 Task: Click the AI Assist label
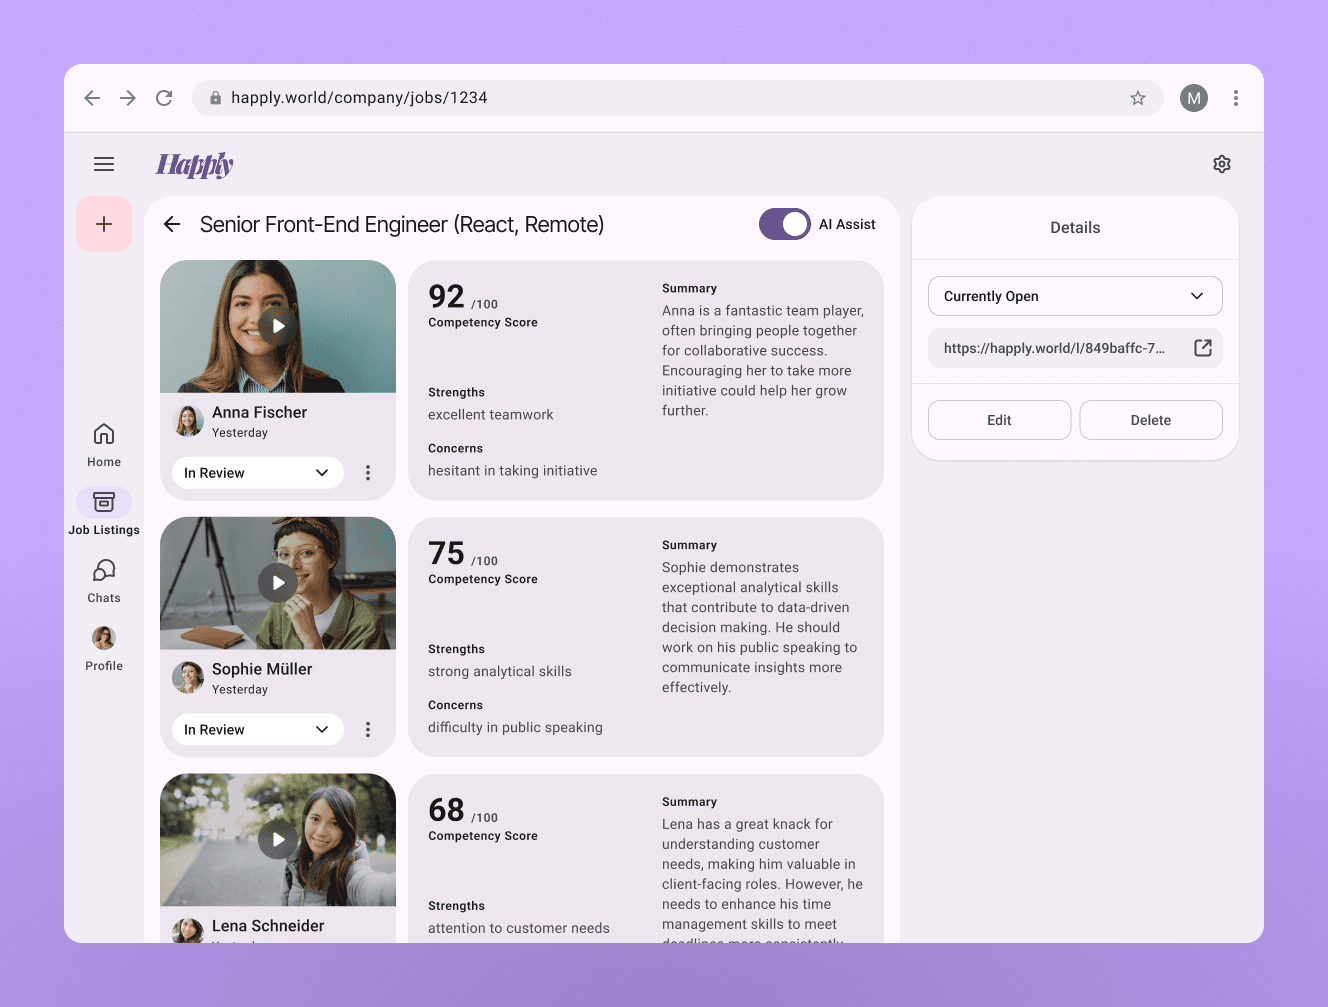847,225
